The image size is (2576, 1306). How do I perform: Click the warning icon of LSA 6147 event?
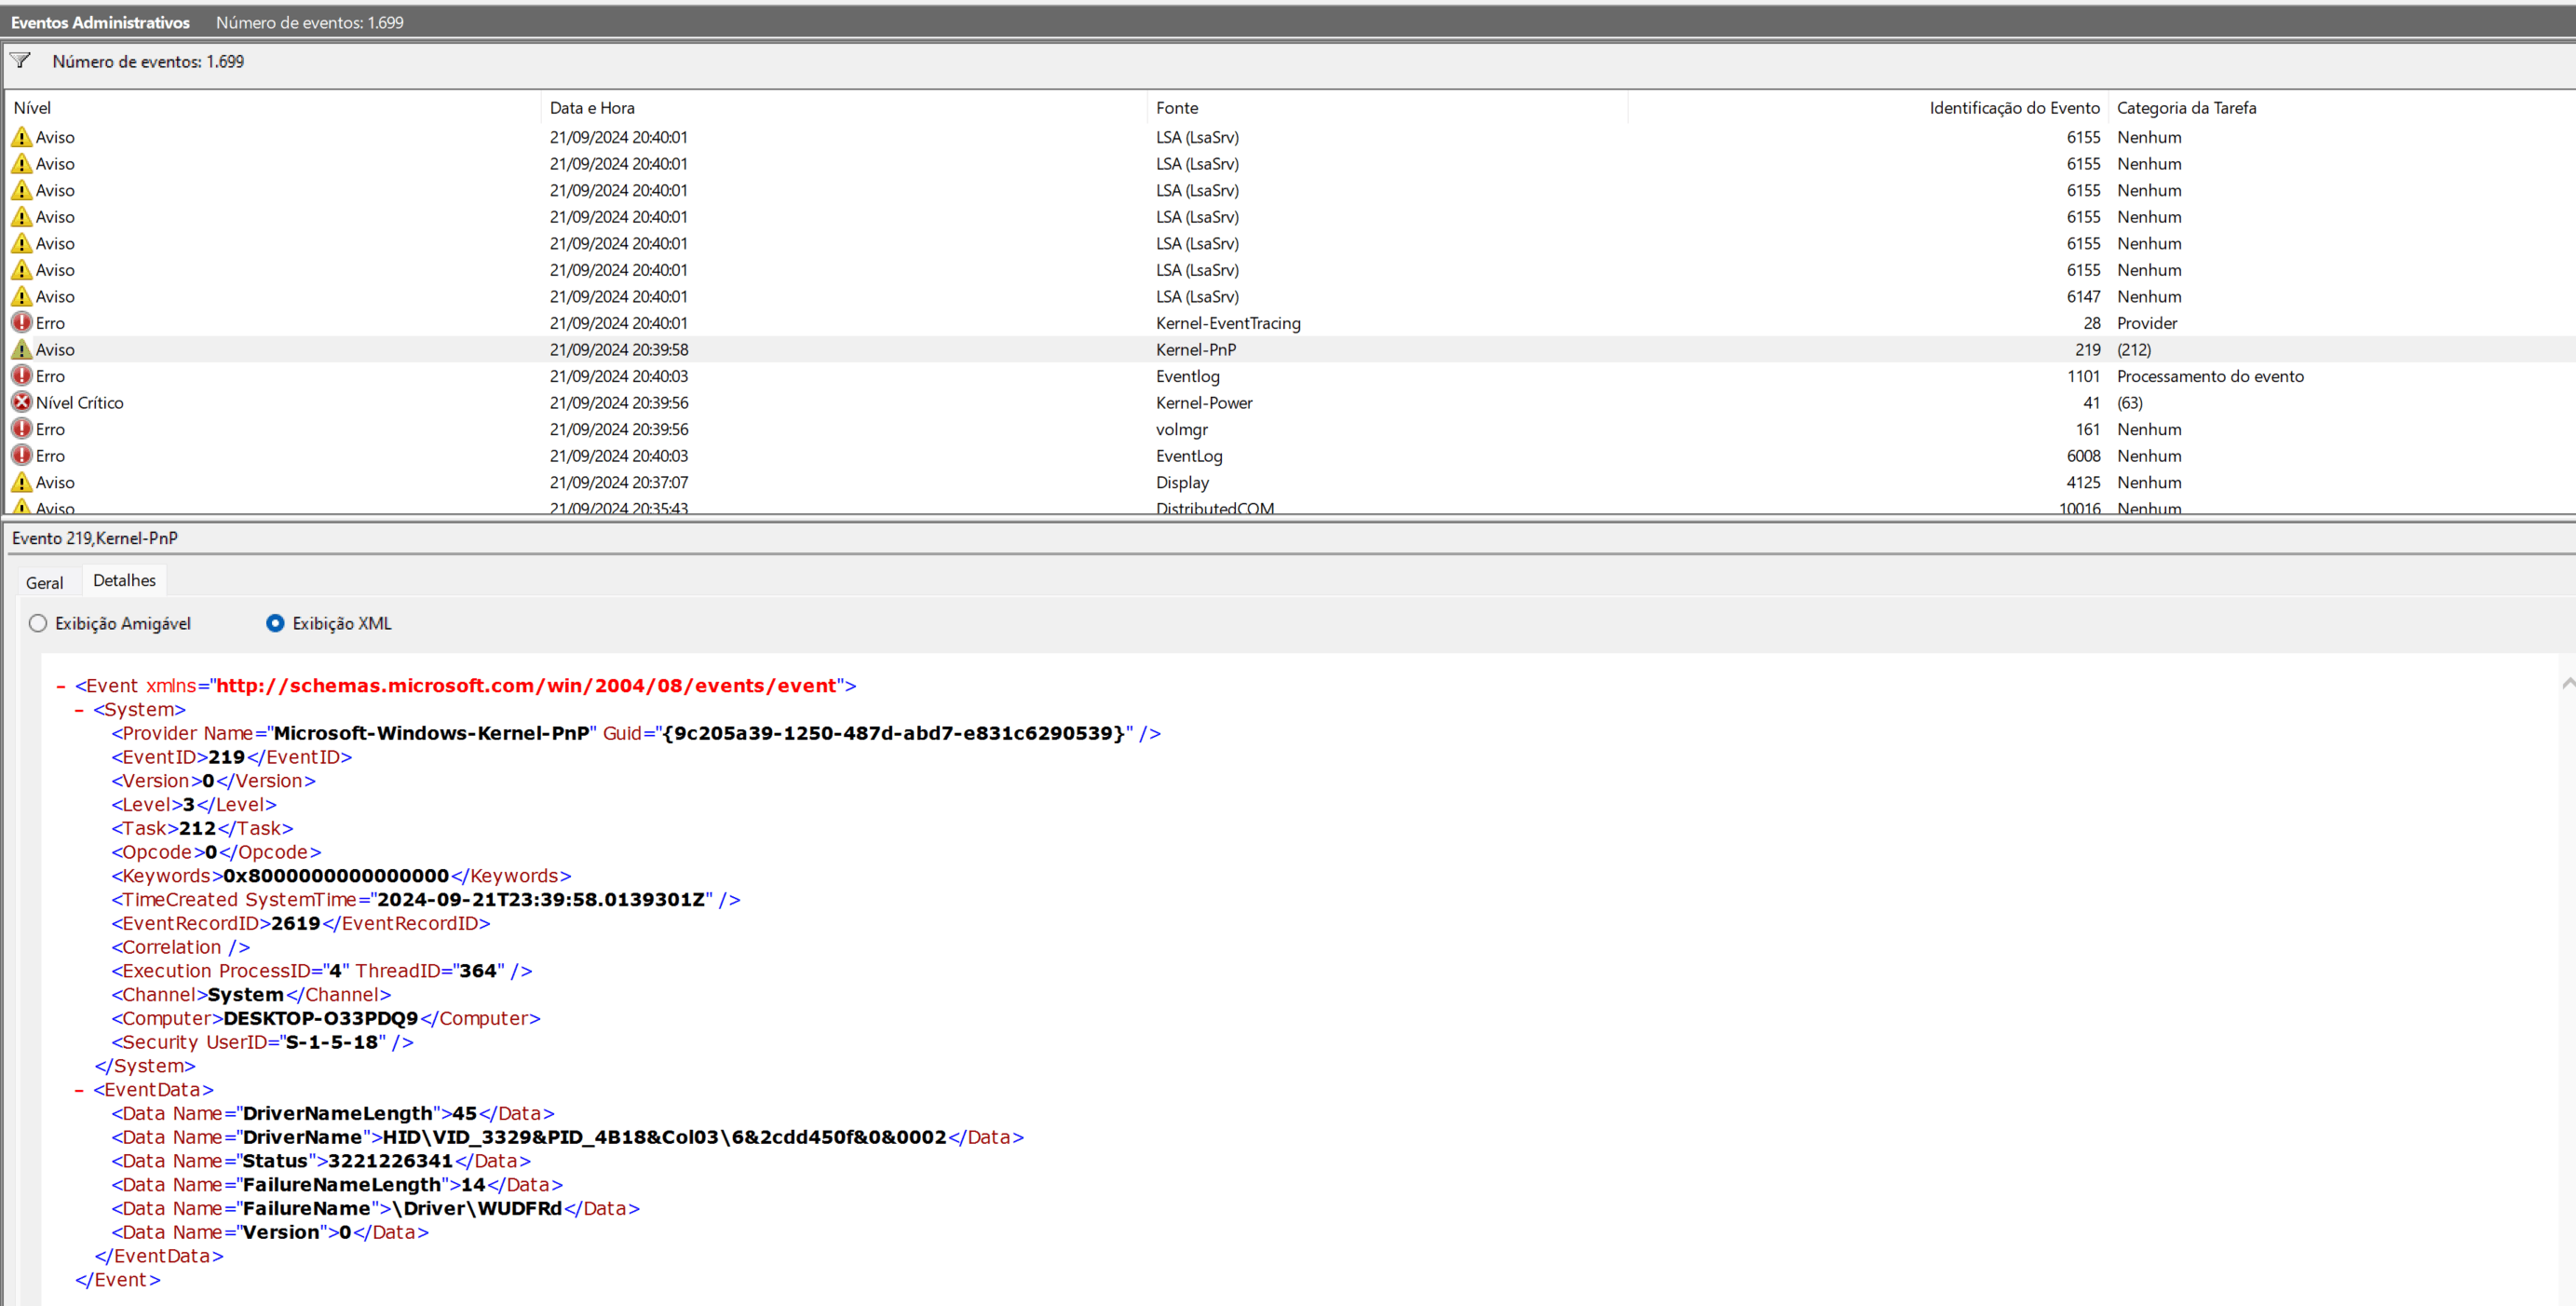21,296
